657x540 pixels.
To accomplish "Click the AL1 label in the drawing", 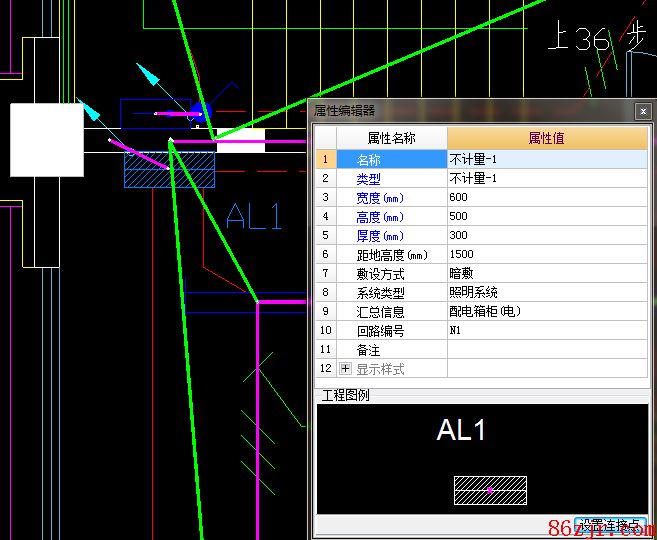I will click(254, 216).
